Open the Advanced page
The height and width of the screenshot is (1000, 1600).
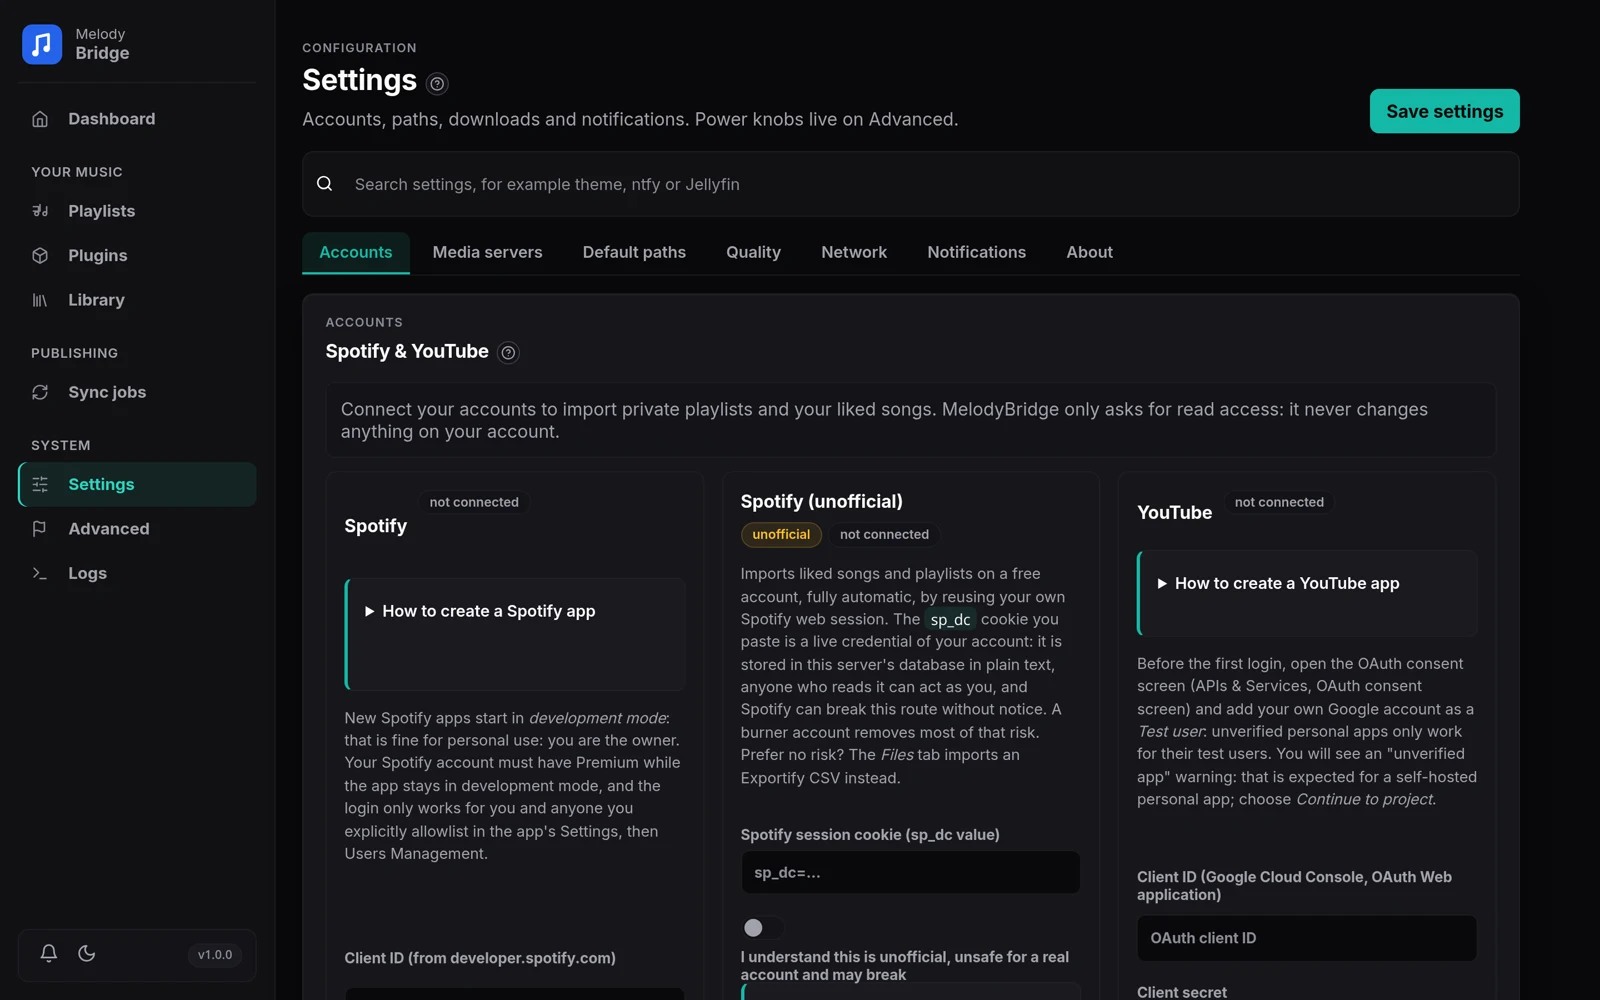[137, 529]
